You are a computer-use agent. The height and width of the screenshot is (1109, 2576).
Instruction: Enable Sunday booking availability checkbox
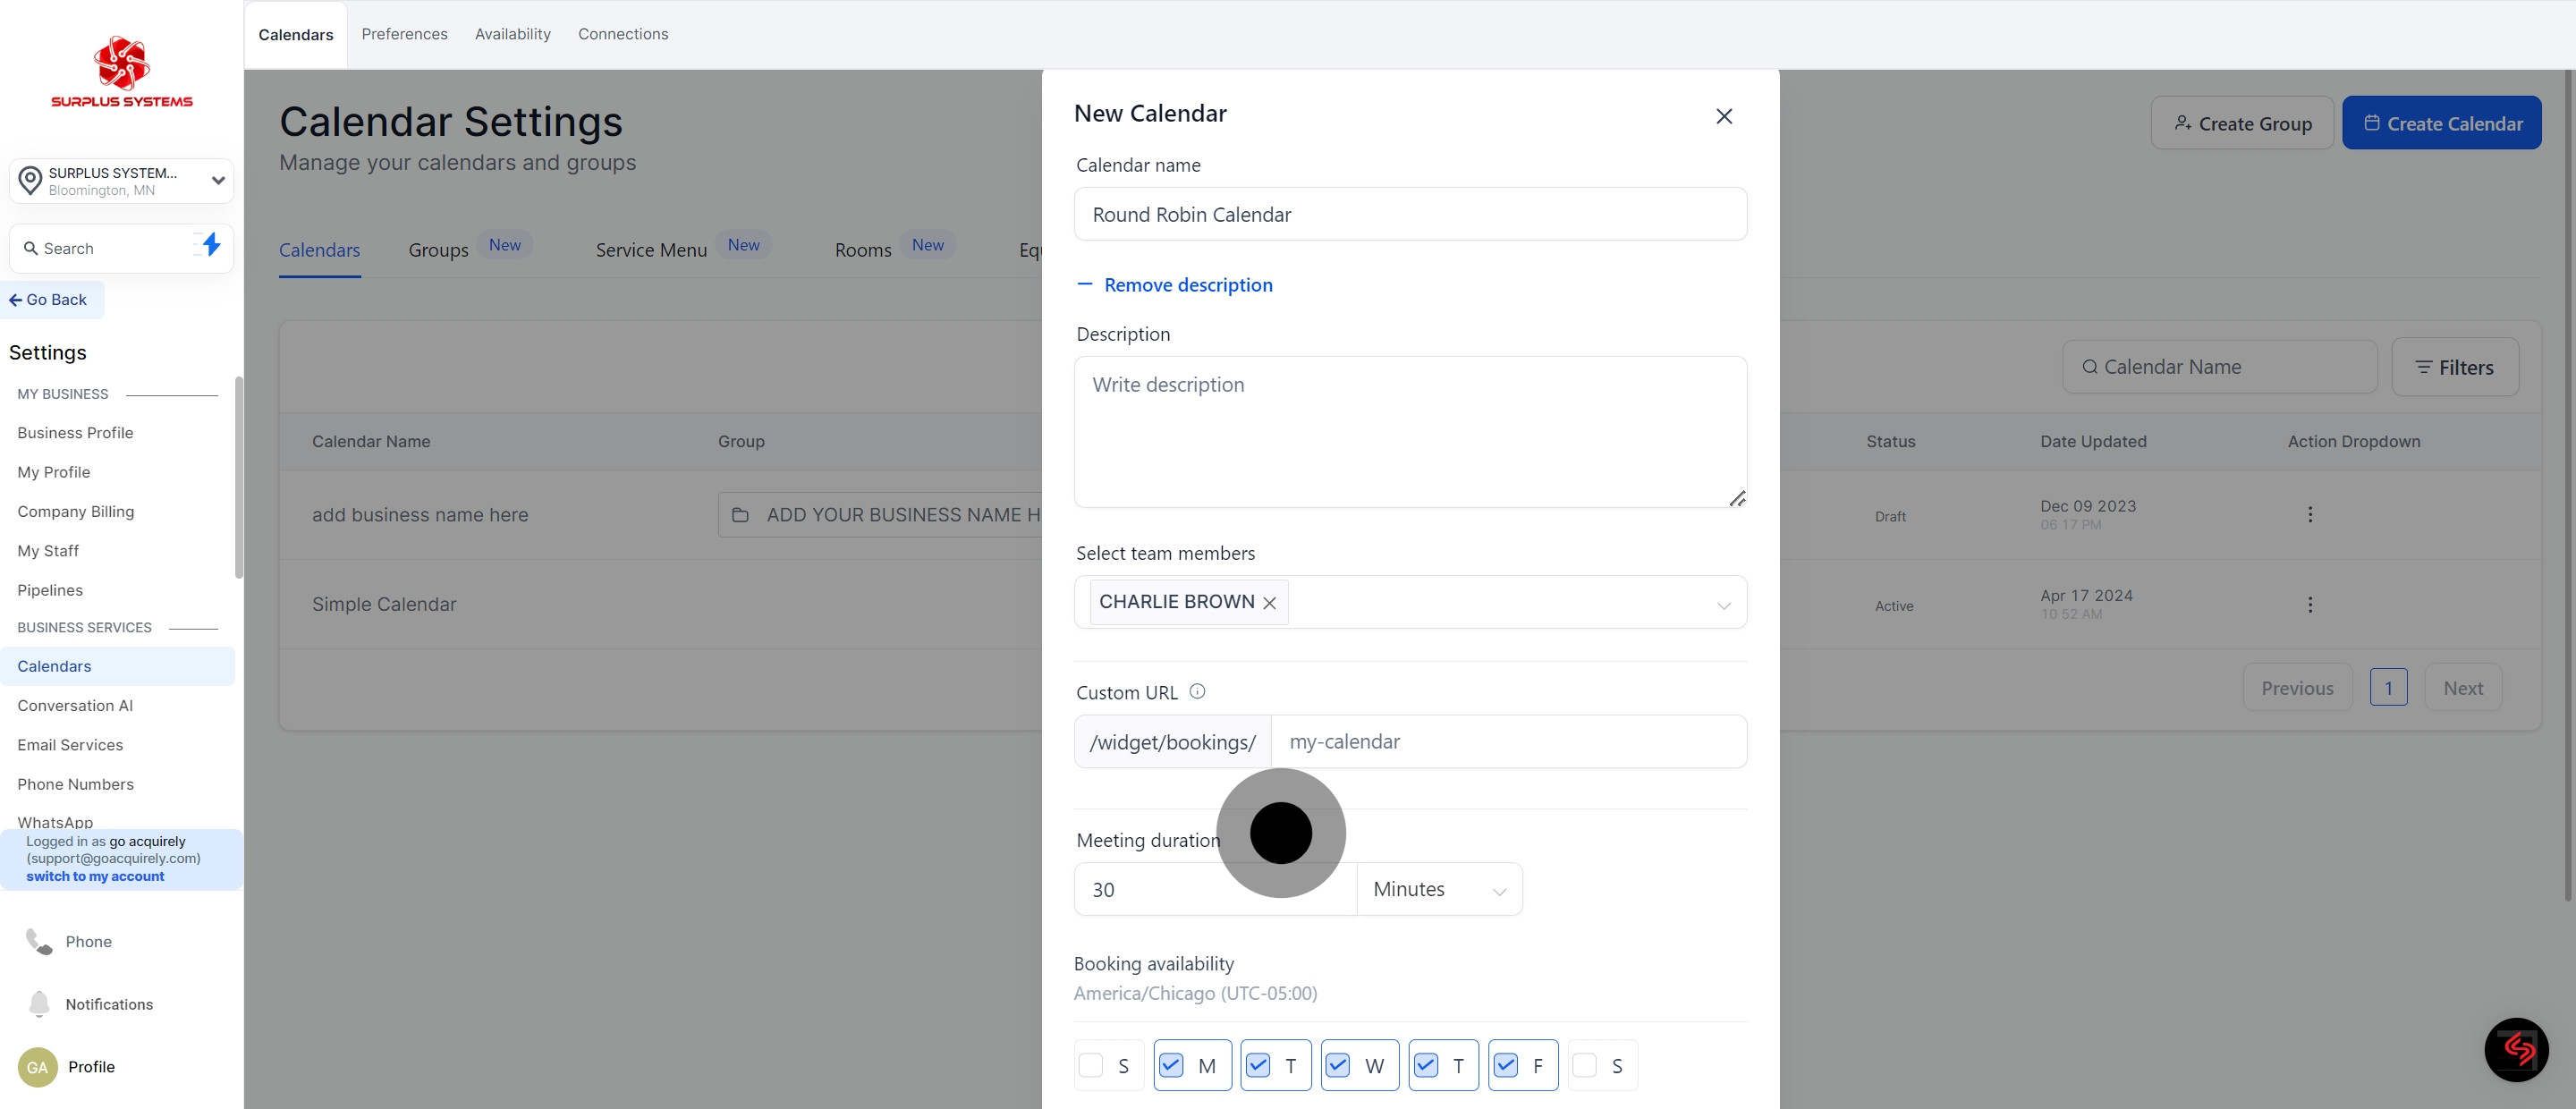[1091, 1065]
